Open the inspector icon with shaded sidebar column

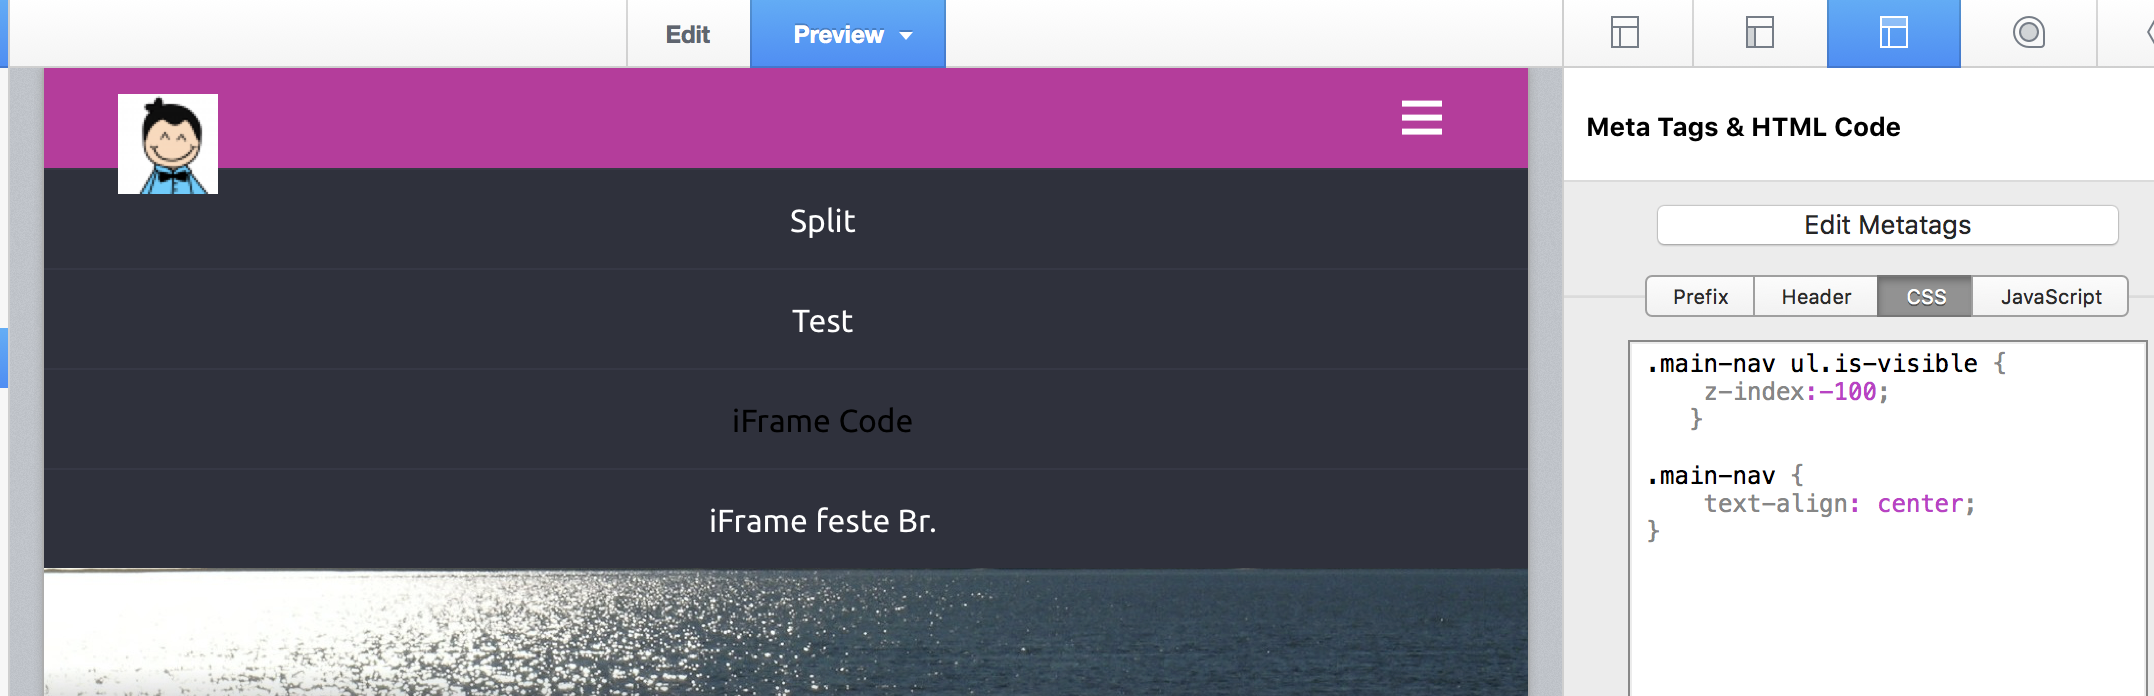click(x=1760, y=33)
